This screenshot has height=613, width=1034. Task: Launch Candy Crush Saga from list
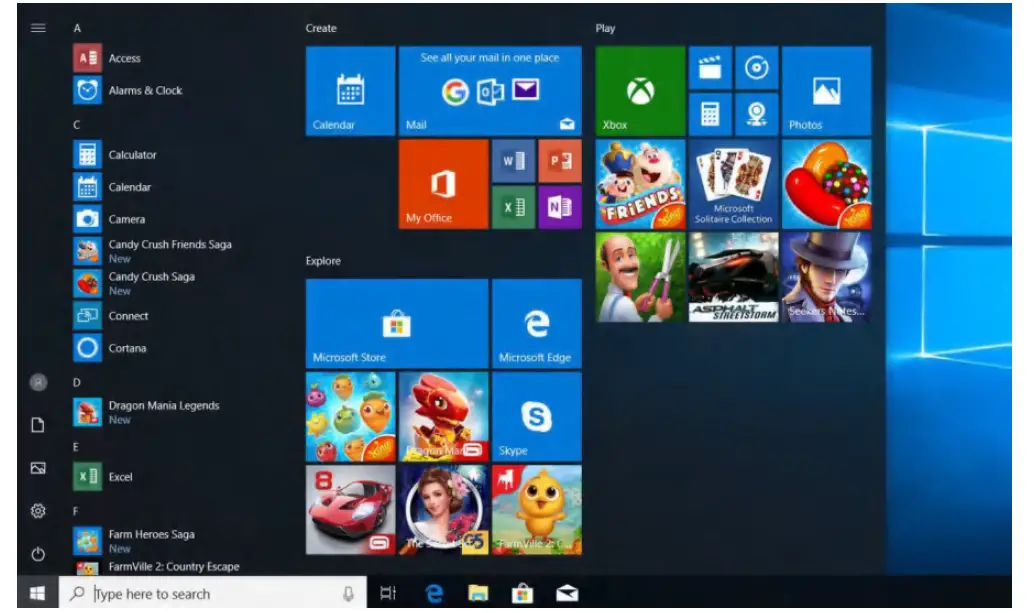(152, 283)
